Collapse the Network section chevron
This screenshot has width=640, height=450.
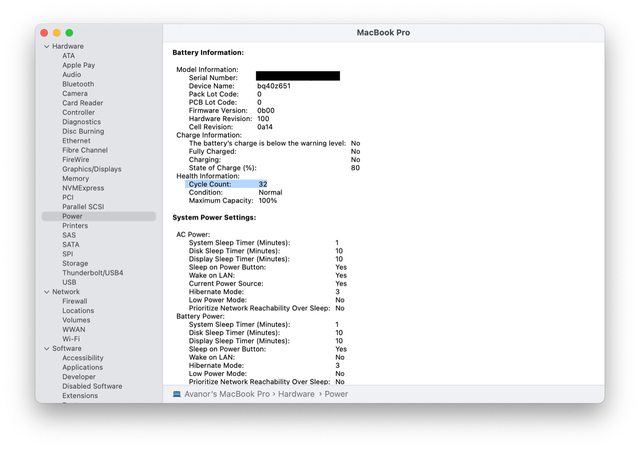coord(47,292)
